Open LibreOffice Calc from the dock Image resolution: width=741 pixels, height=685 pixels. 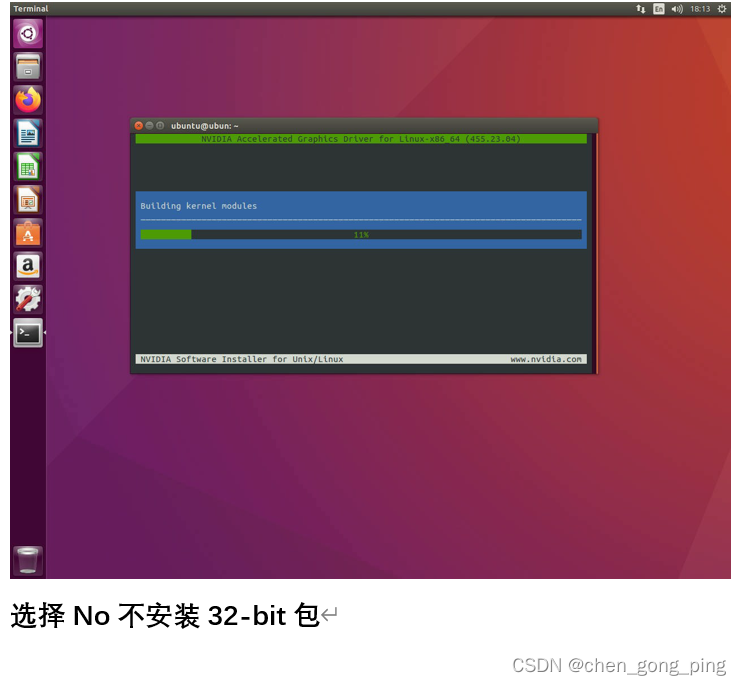point(28,167)
